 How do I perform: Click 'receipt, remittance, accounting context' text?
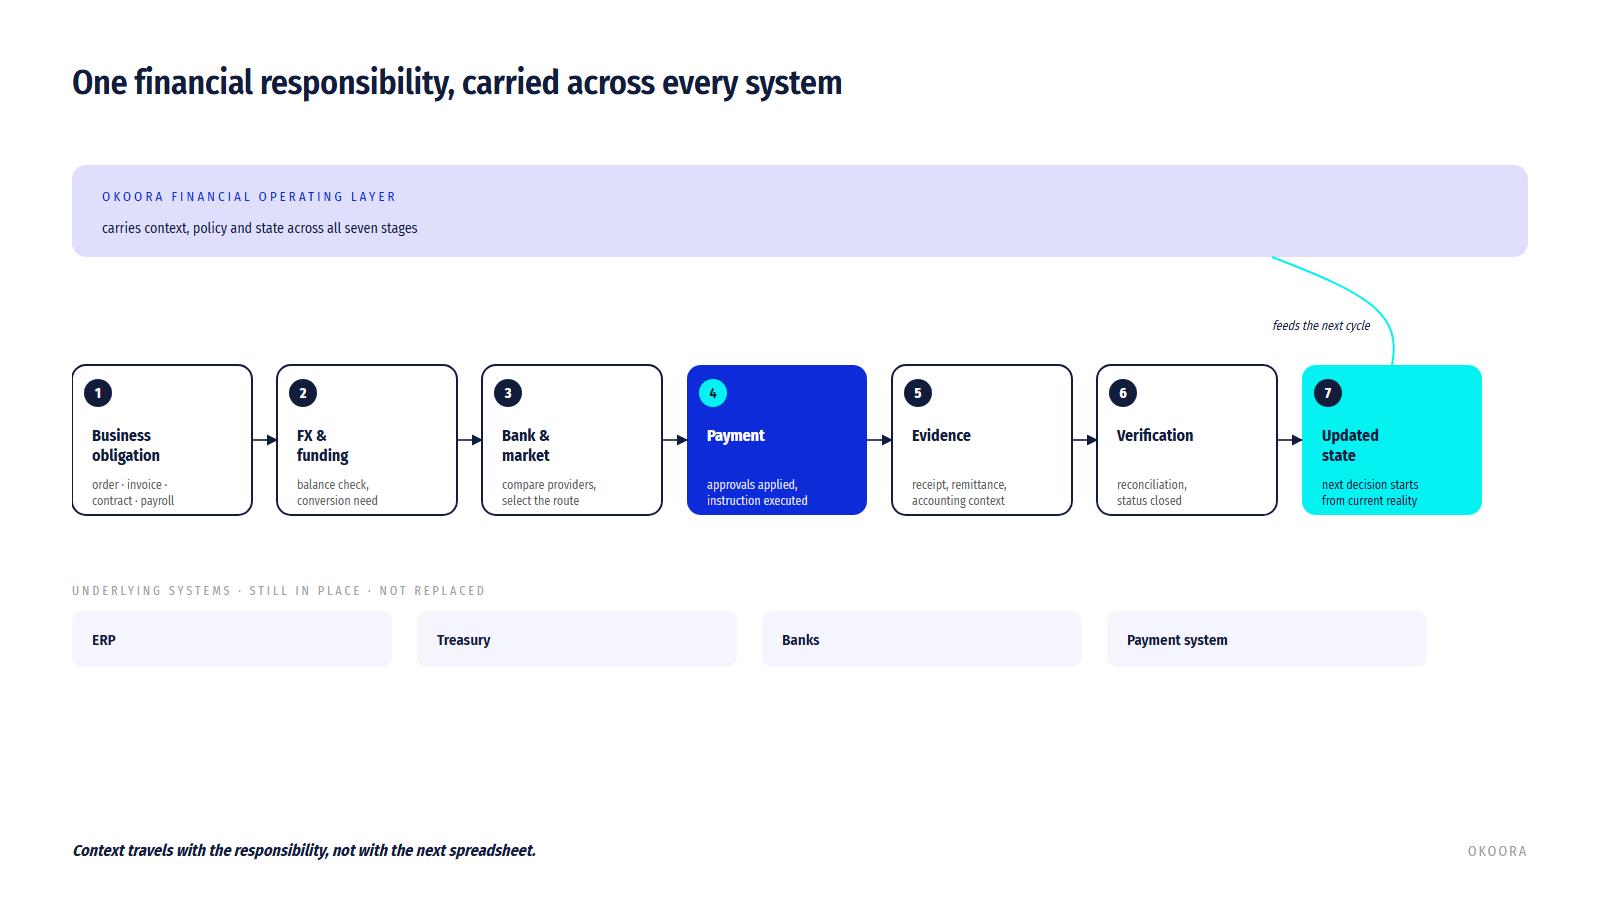[x=959, y=493]
